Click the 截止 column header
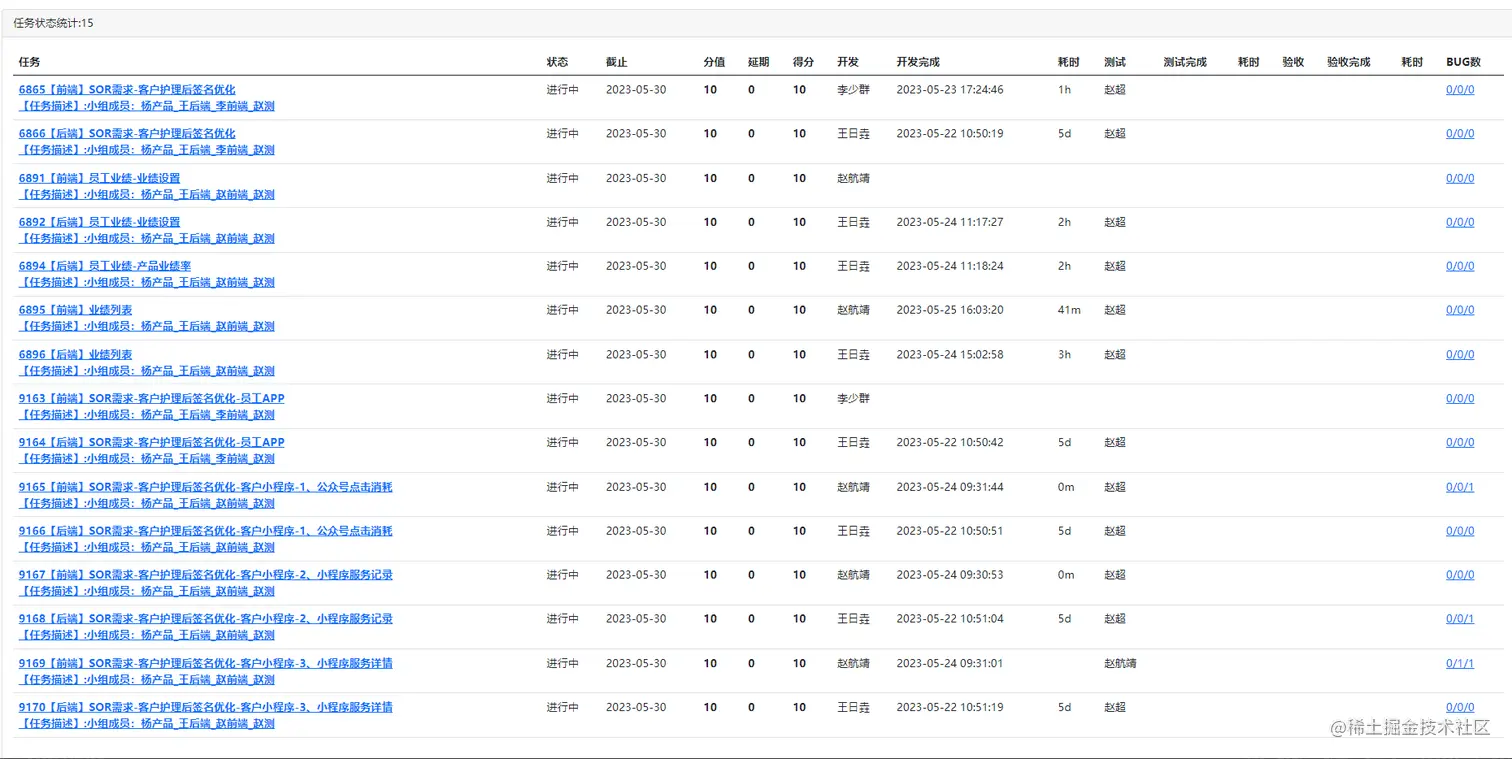The width and height of the screenshot is (1512, 759). (x=616, y=62)
